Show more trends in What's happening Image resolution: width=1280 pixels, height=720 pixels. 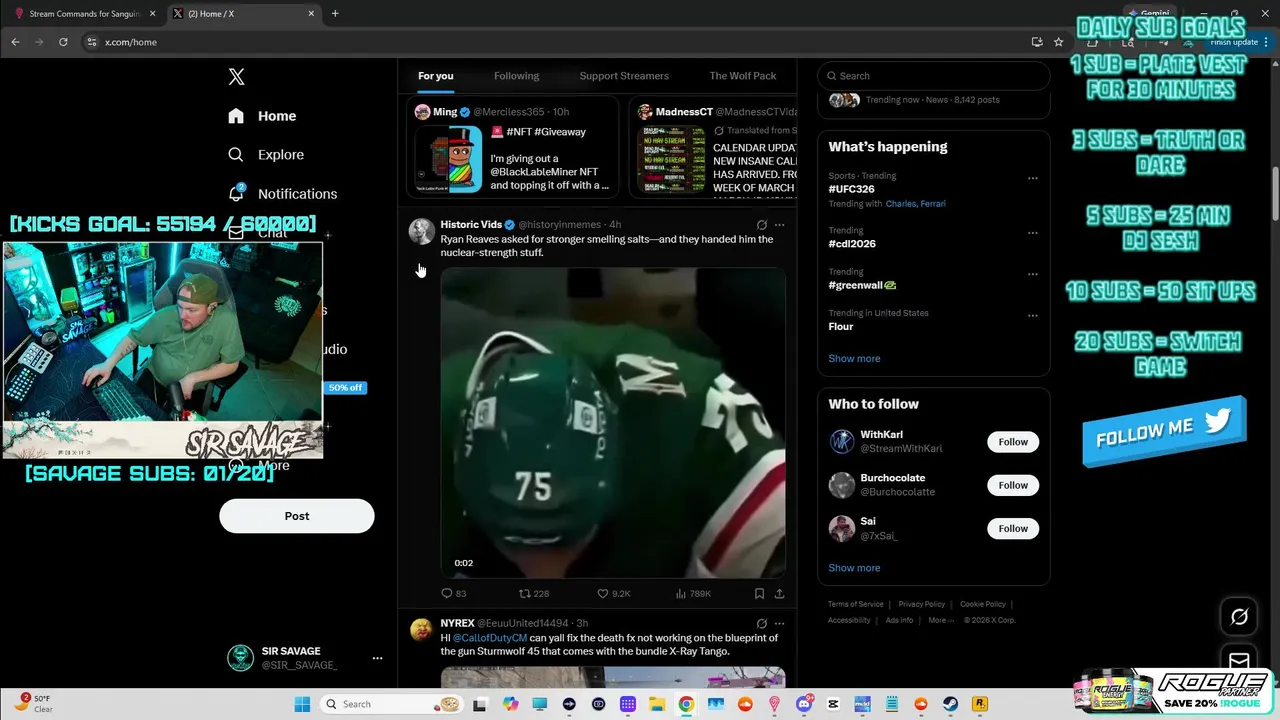(854, 358)
